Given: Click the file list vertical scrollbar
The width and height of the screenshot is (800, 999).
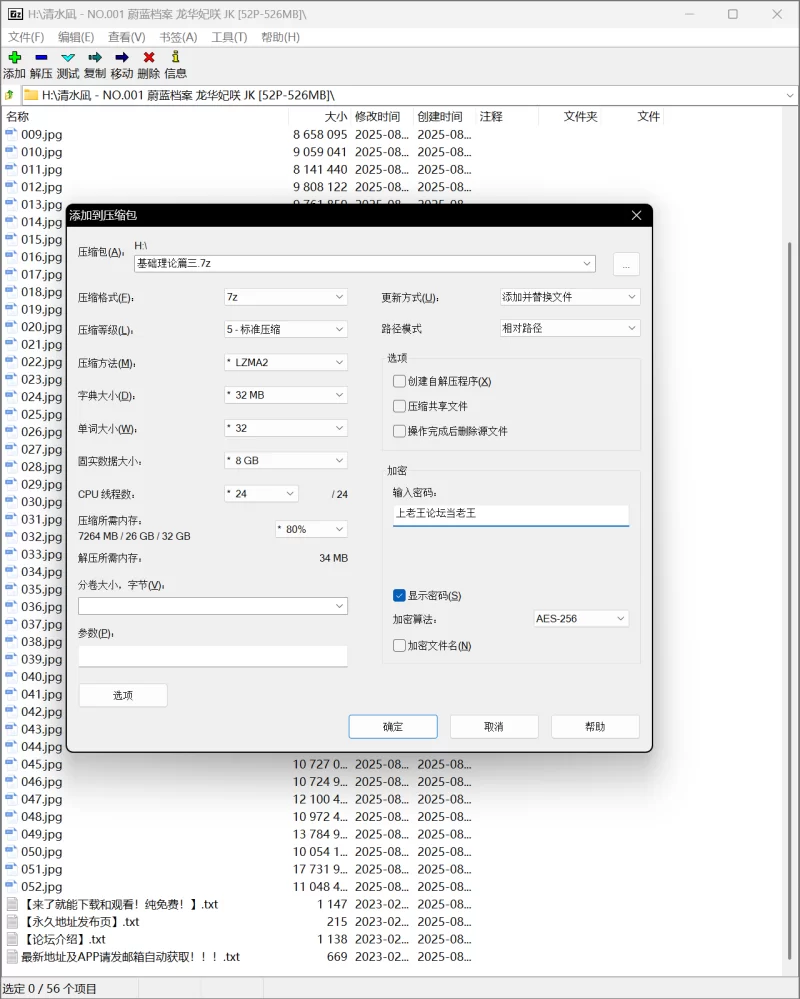Looking at the screenshot, I should tap(792, 500).
